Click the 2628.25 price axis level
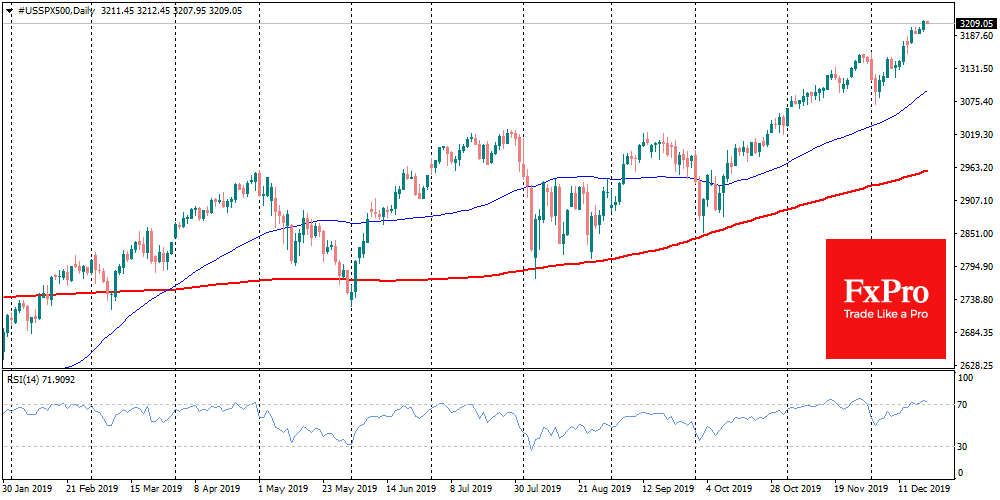 click(974, 366)
